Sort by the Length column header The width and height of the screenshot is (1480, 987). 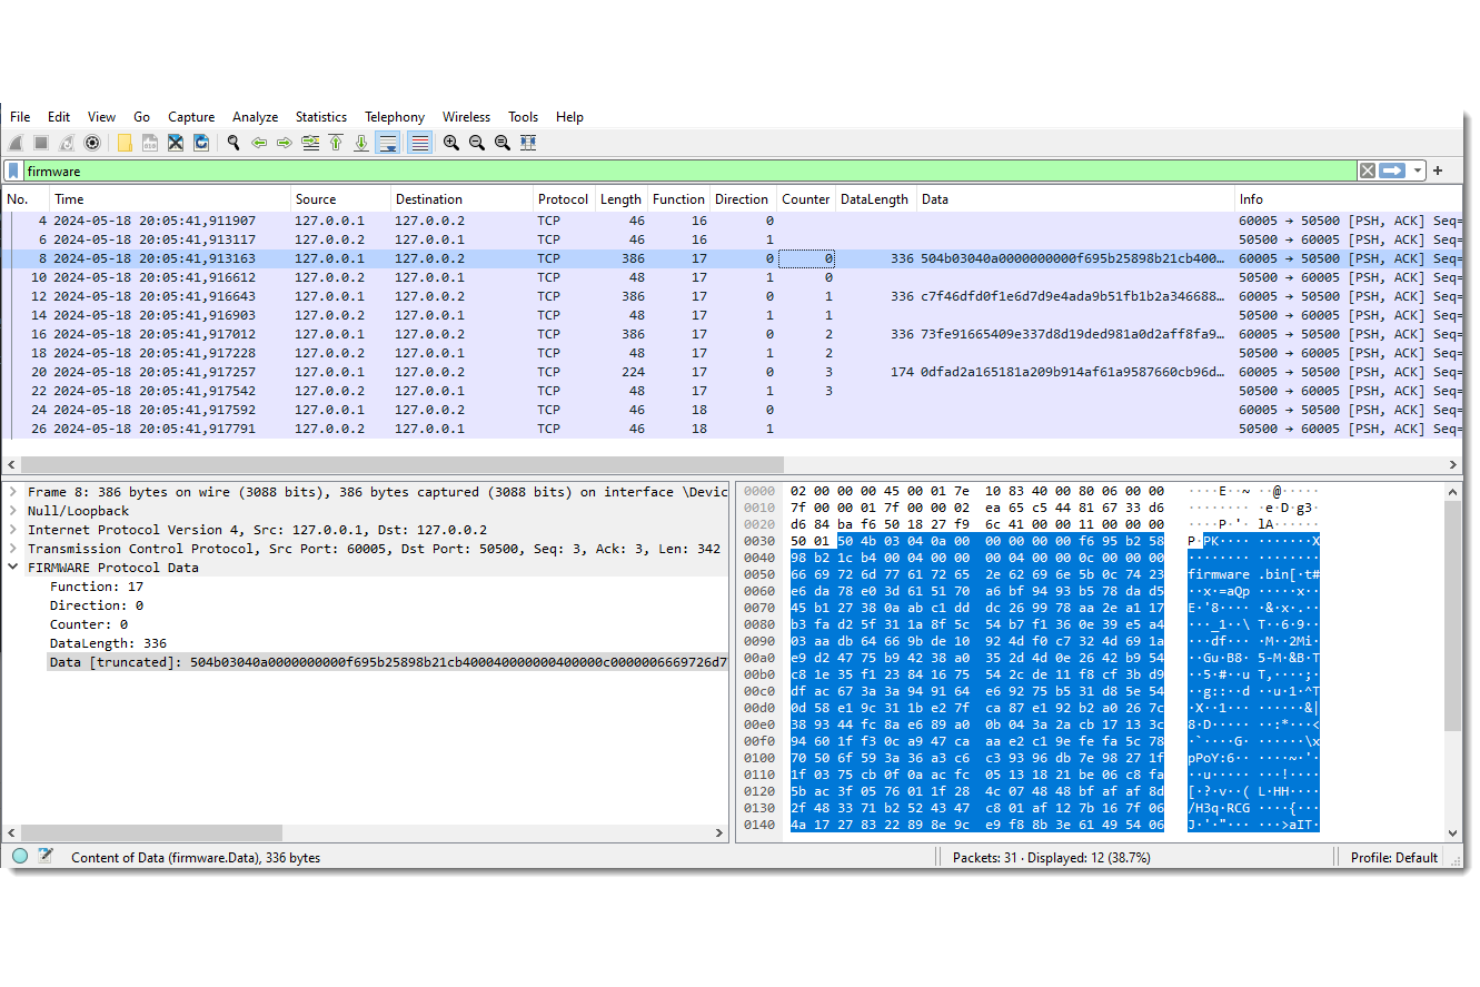[621, 199]
